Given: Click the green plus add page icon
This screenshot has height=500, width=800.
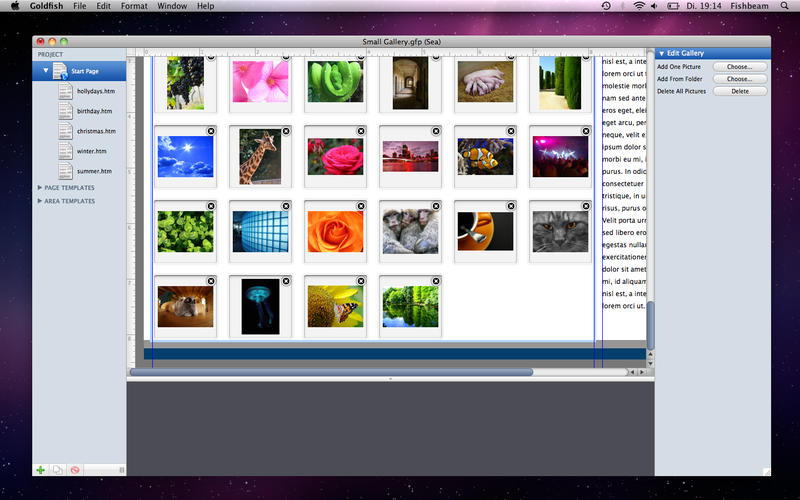Looking at the screenshot, I should coord(40,469).
